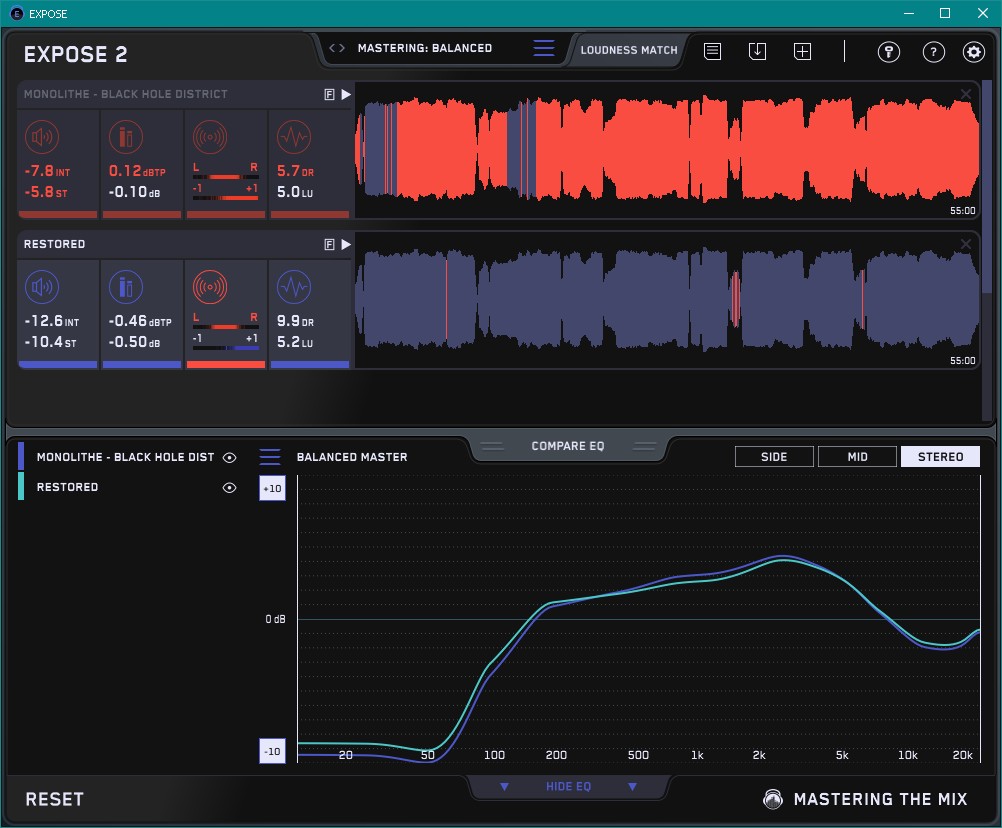Collapse the EQ panel with Hide EQ

(x=568, y=787)
